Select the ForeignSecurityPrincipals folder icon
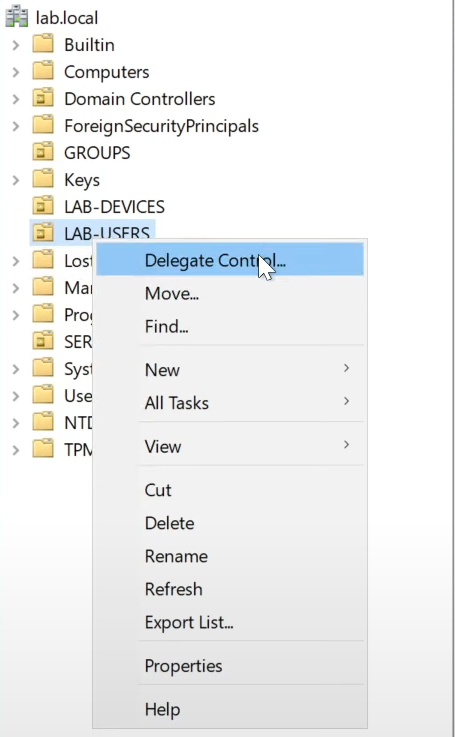This screenshot has width=455, height=737. click(43, 125)
